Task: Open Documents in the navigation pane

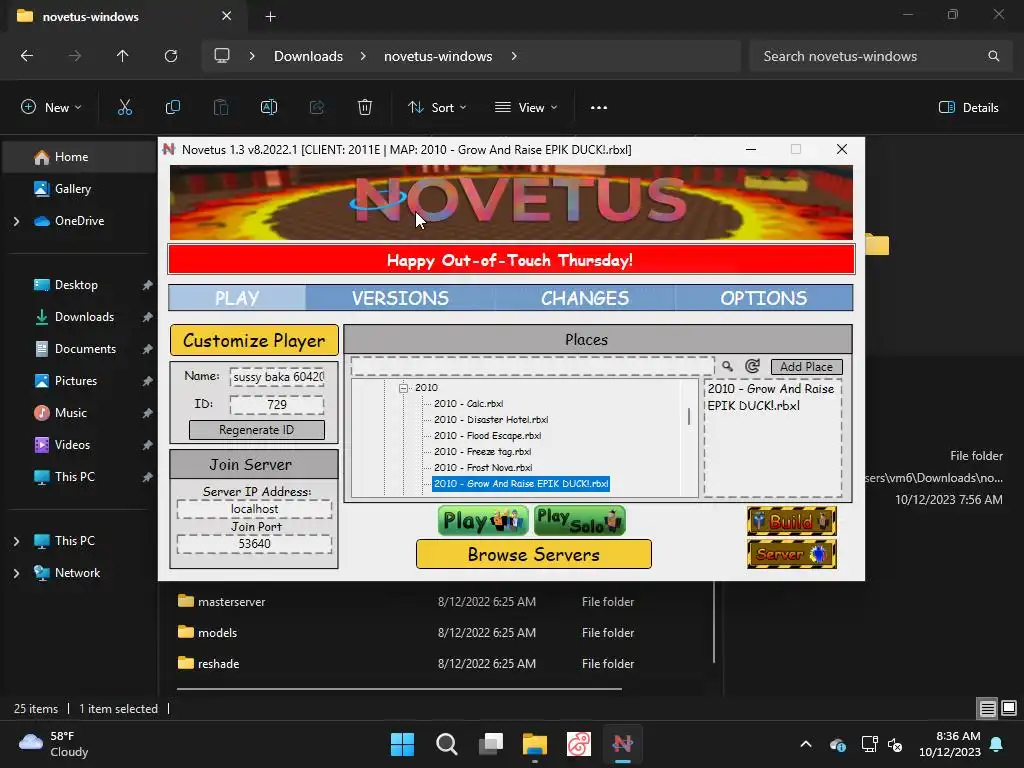Action: coord(85,349)
